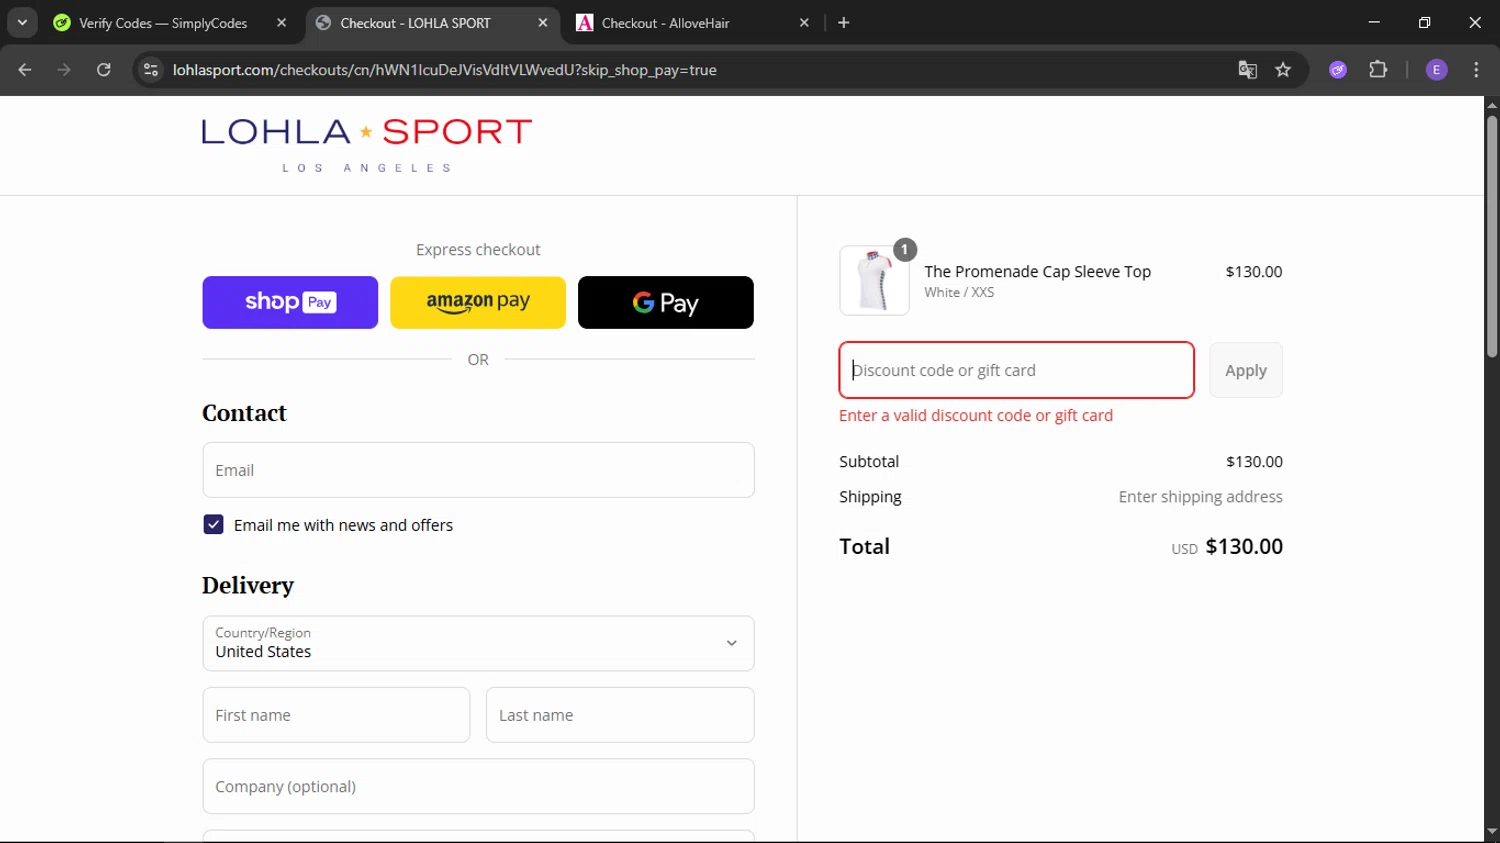Switch to Verify Codes — SimplyCodes tab
The width and height of the screenshot is (1500, 843).
tap(163, 23)
